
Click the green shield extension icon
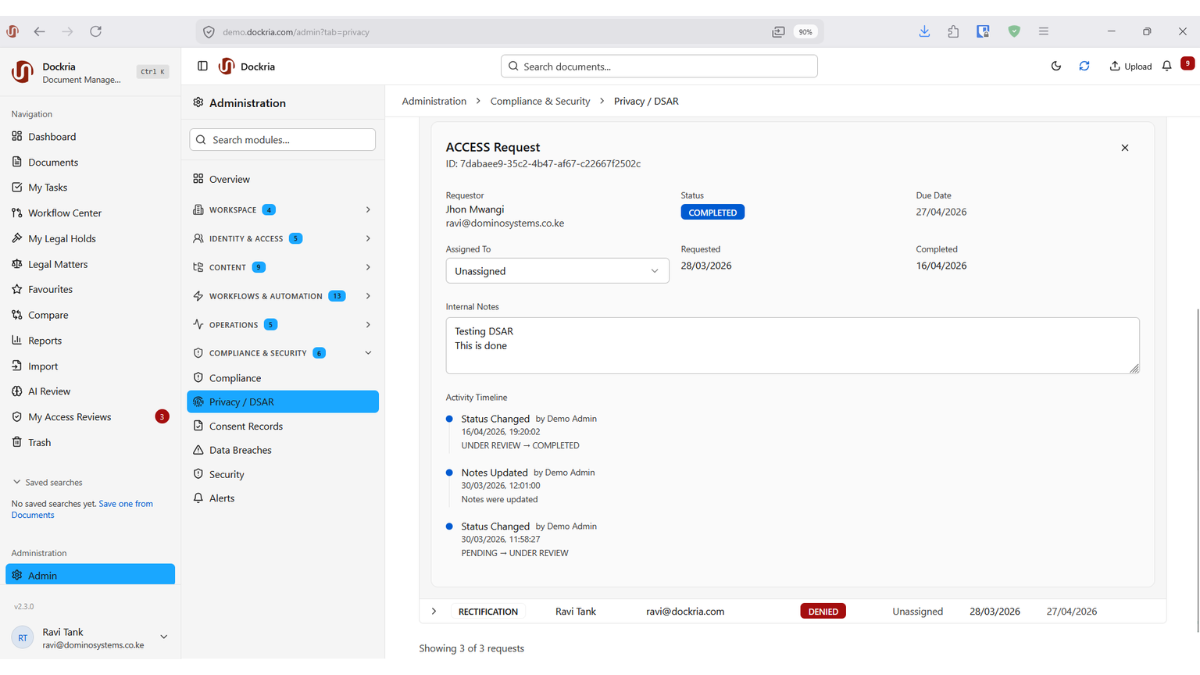point(1013,32)
